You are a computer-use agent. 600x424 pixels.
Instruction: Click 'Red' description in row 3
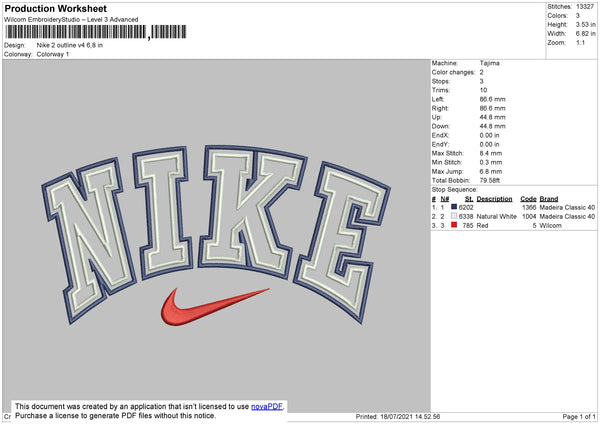(x=483, y=226)
